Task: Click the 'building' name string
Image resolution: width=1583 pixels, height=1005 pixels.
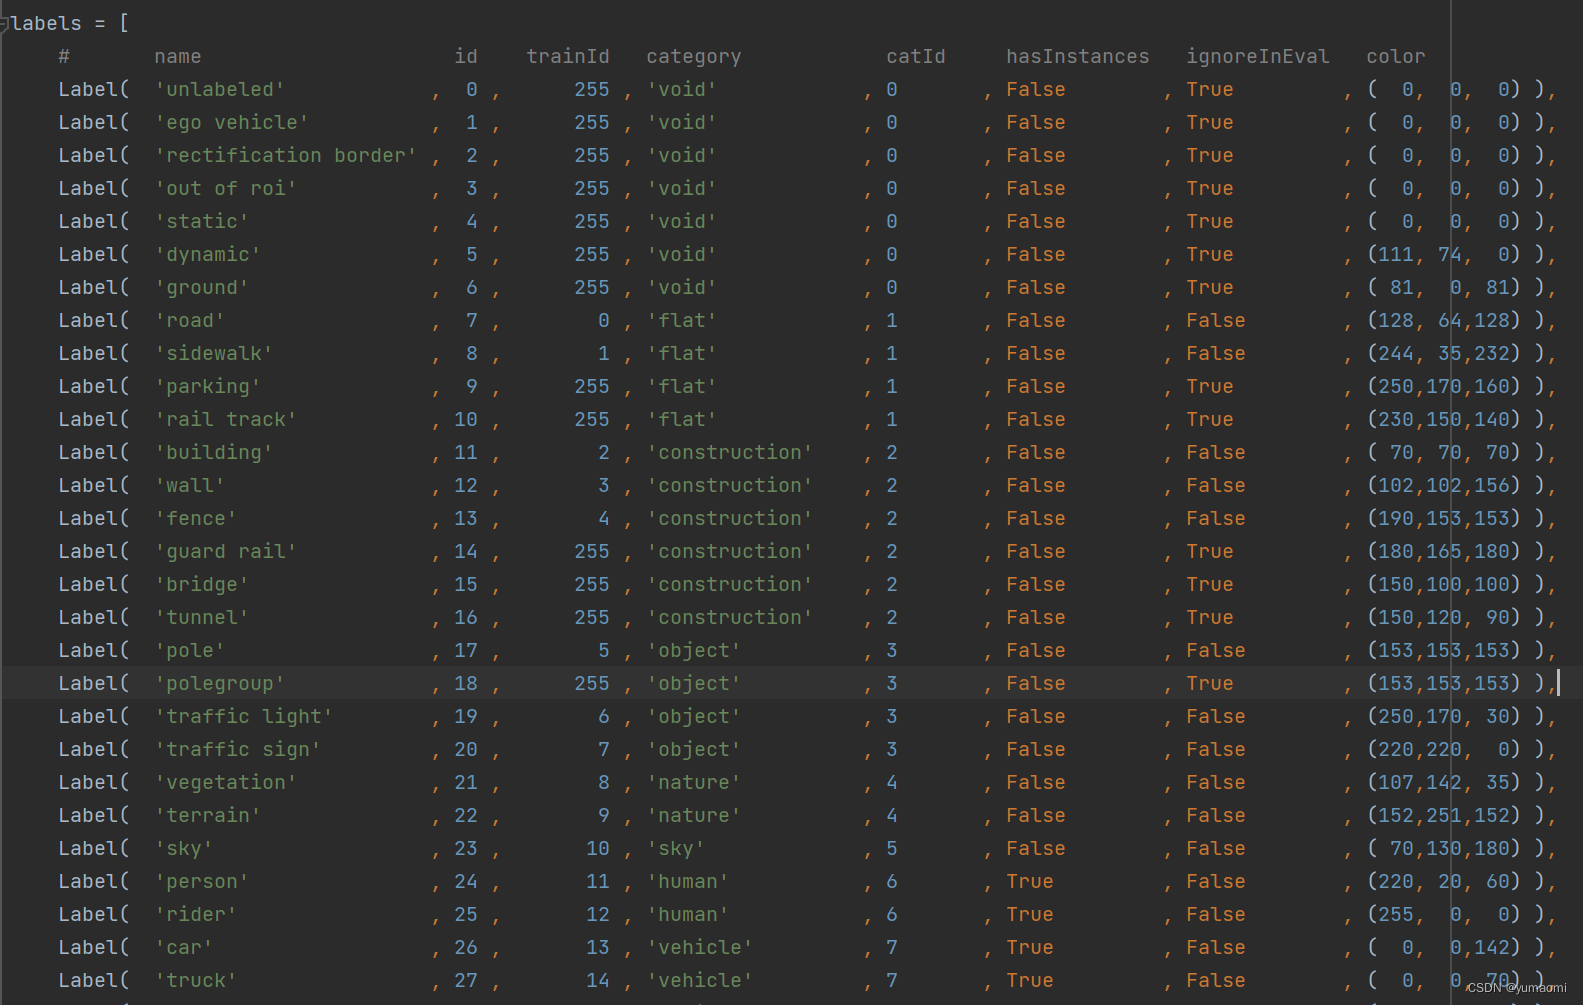Action: [214, 453]
